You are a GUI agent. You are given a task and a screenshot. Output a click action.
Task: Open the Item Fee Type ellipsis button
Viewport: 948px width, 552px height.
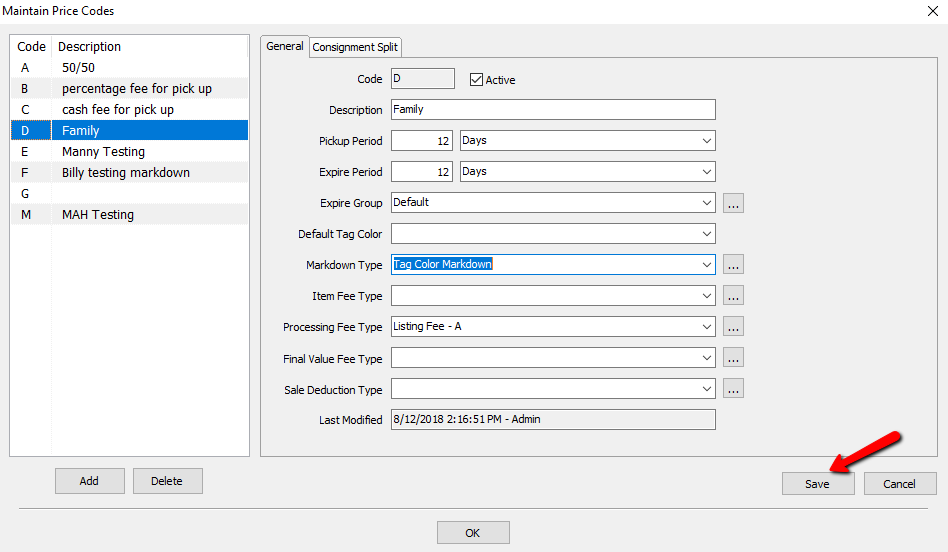point(733,296)
